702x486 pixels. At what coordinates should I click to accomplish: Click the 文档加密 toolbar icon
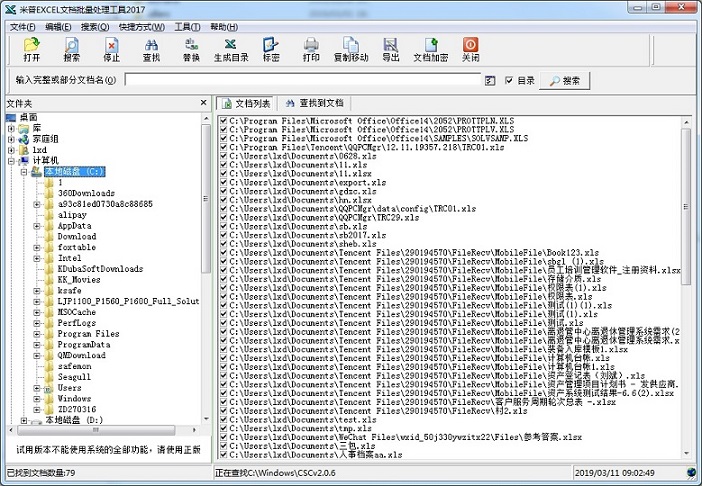click(x=431, y=49)
